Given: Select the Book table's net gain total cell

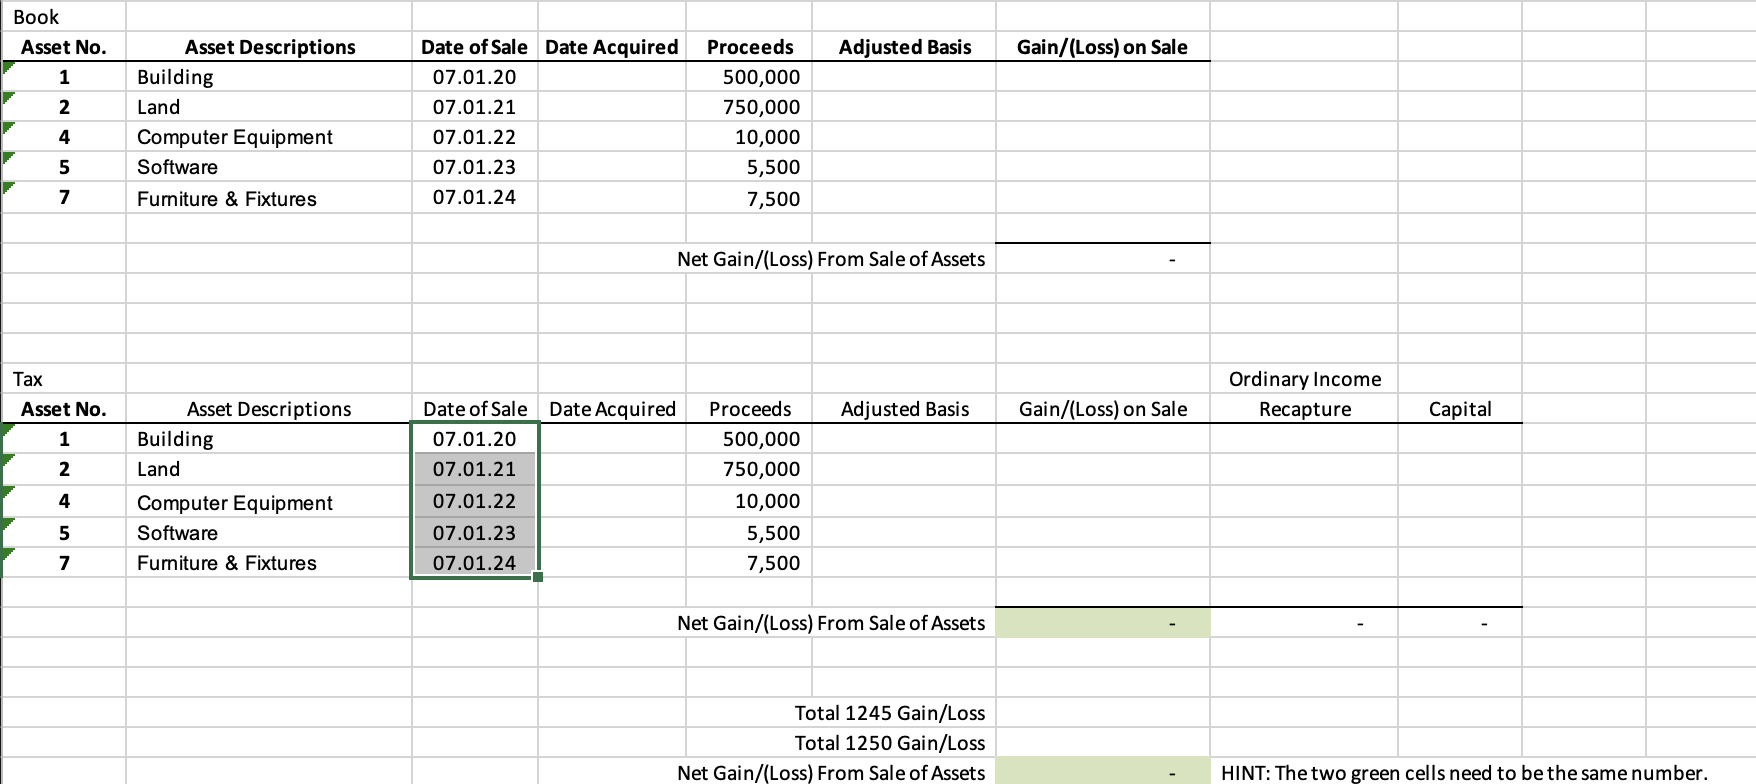Looking at the screenshot, I should [x=1103, y=259].
